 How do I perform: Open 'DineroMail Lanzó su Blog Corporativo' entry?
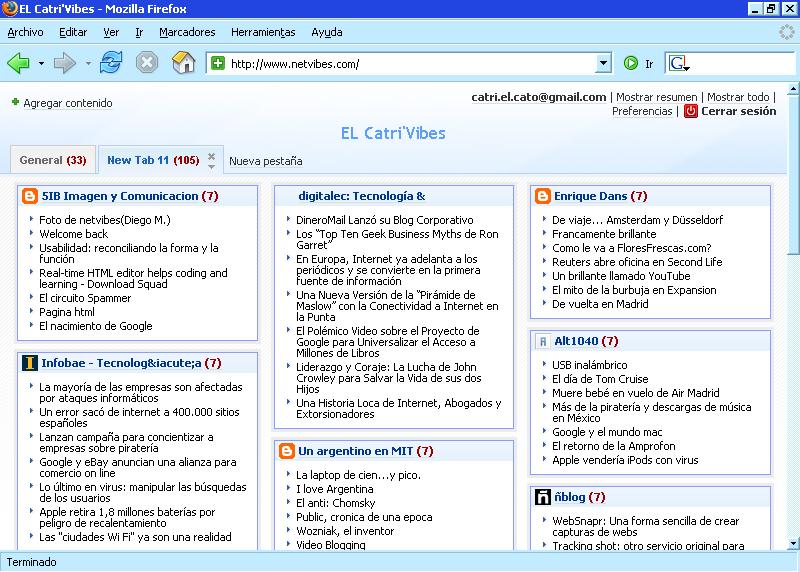coord(384,220)
